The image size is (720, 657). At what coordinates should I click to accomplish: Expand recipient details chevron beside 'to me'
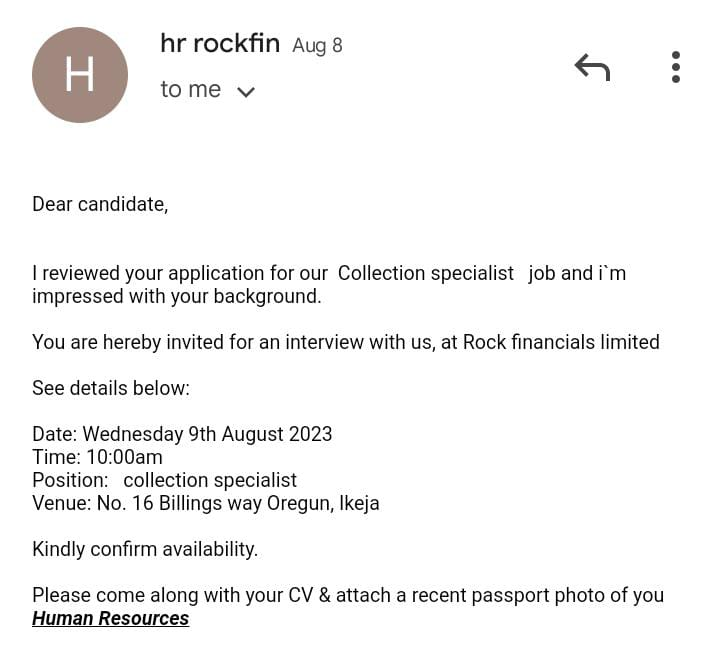246,92
